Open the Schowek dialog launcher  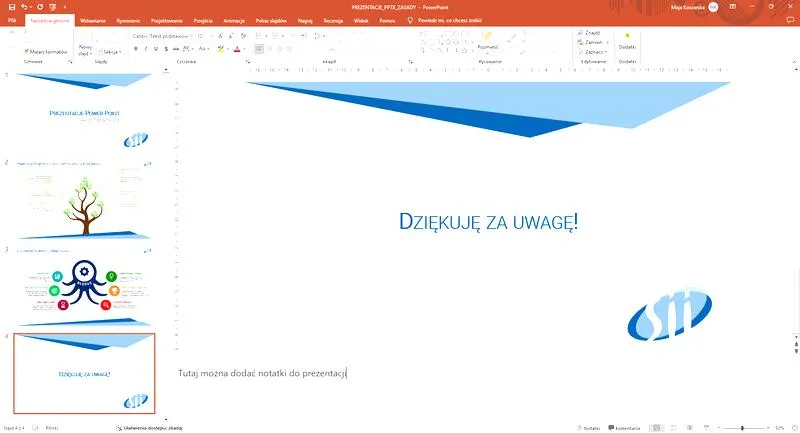(x=70, y=62)
